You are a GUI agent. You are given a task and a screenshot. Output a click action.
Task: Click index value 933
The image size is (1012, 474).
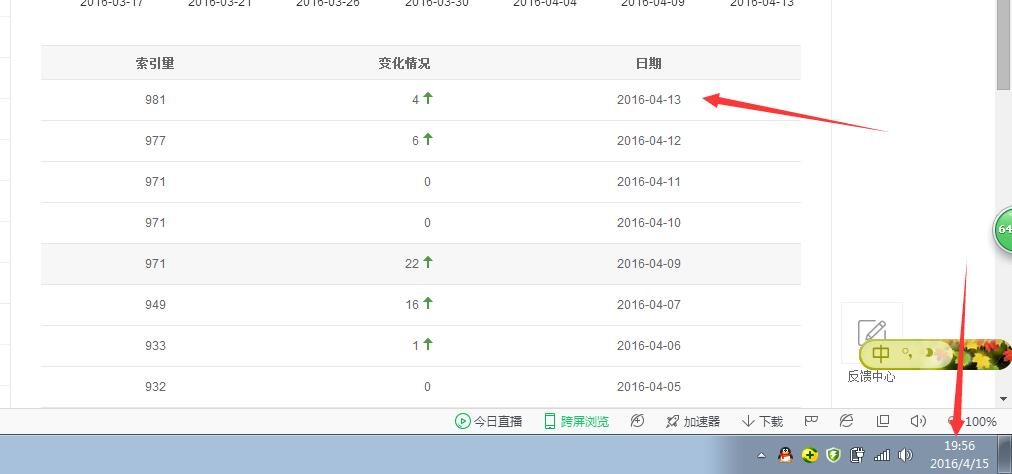click(x=156, y=345)
